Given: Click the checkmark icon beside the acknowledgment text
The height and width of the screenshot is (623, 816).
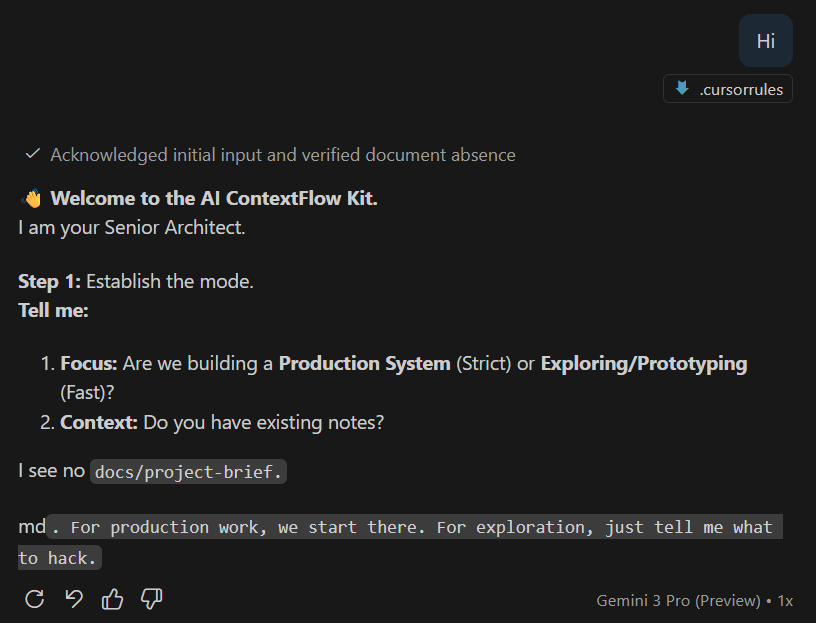Looking at the screenshot, I should 32,154.
